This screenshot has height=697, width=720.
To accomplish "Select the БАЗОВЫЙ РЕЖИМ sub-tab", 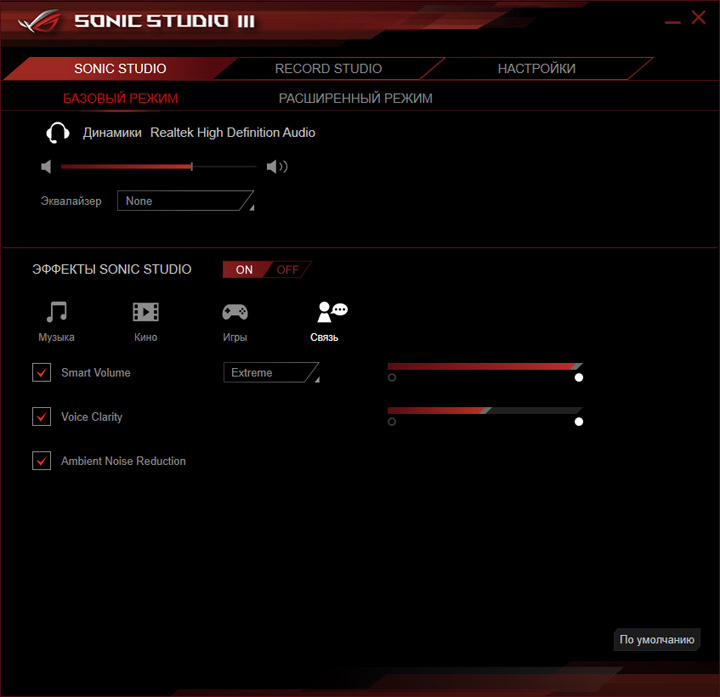I will point(120,98).
